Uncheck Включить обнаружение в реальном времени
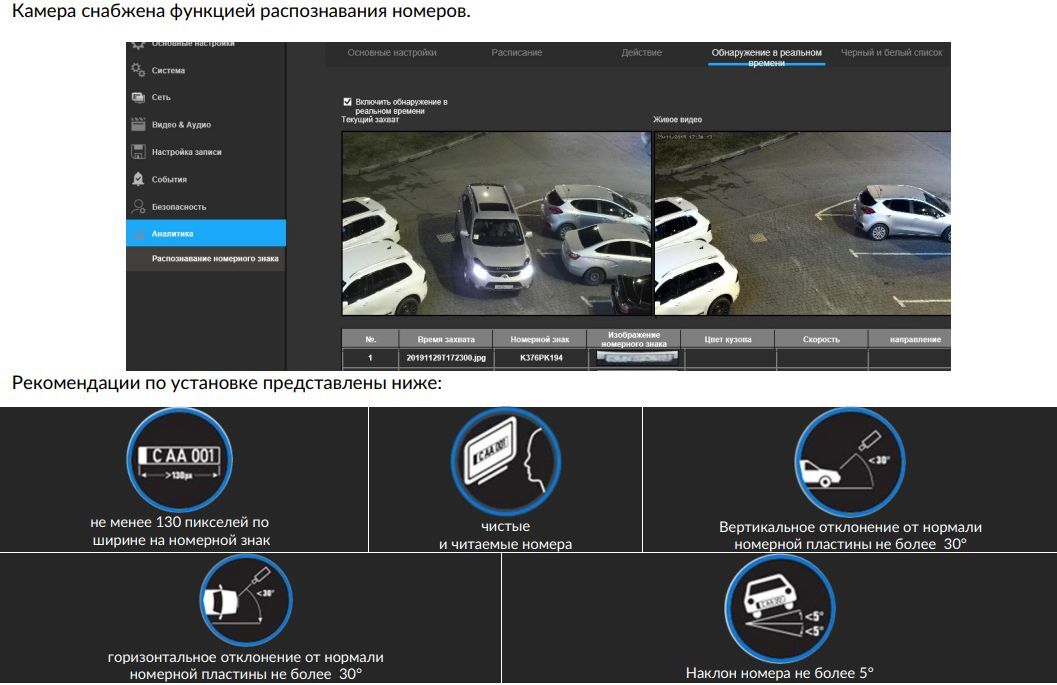1057x685 pixels. 347,102
